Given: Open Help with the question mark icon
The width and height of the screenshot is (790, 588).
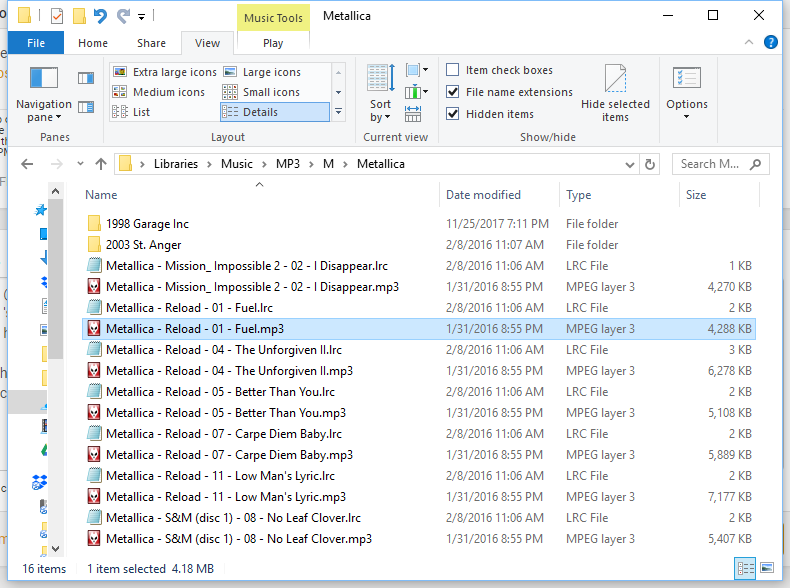Looking at the screenshot, I should pyautogui.click(x=770, y=42).
